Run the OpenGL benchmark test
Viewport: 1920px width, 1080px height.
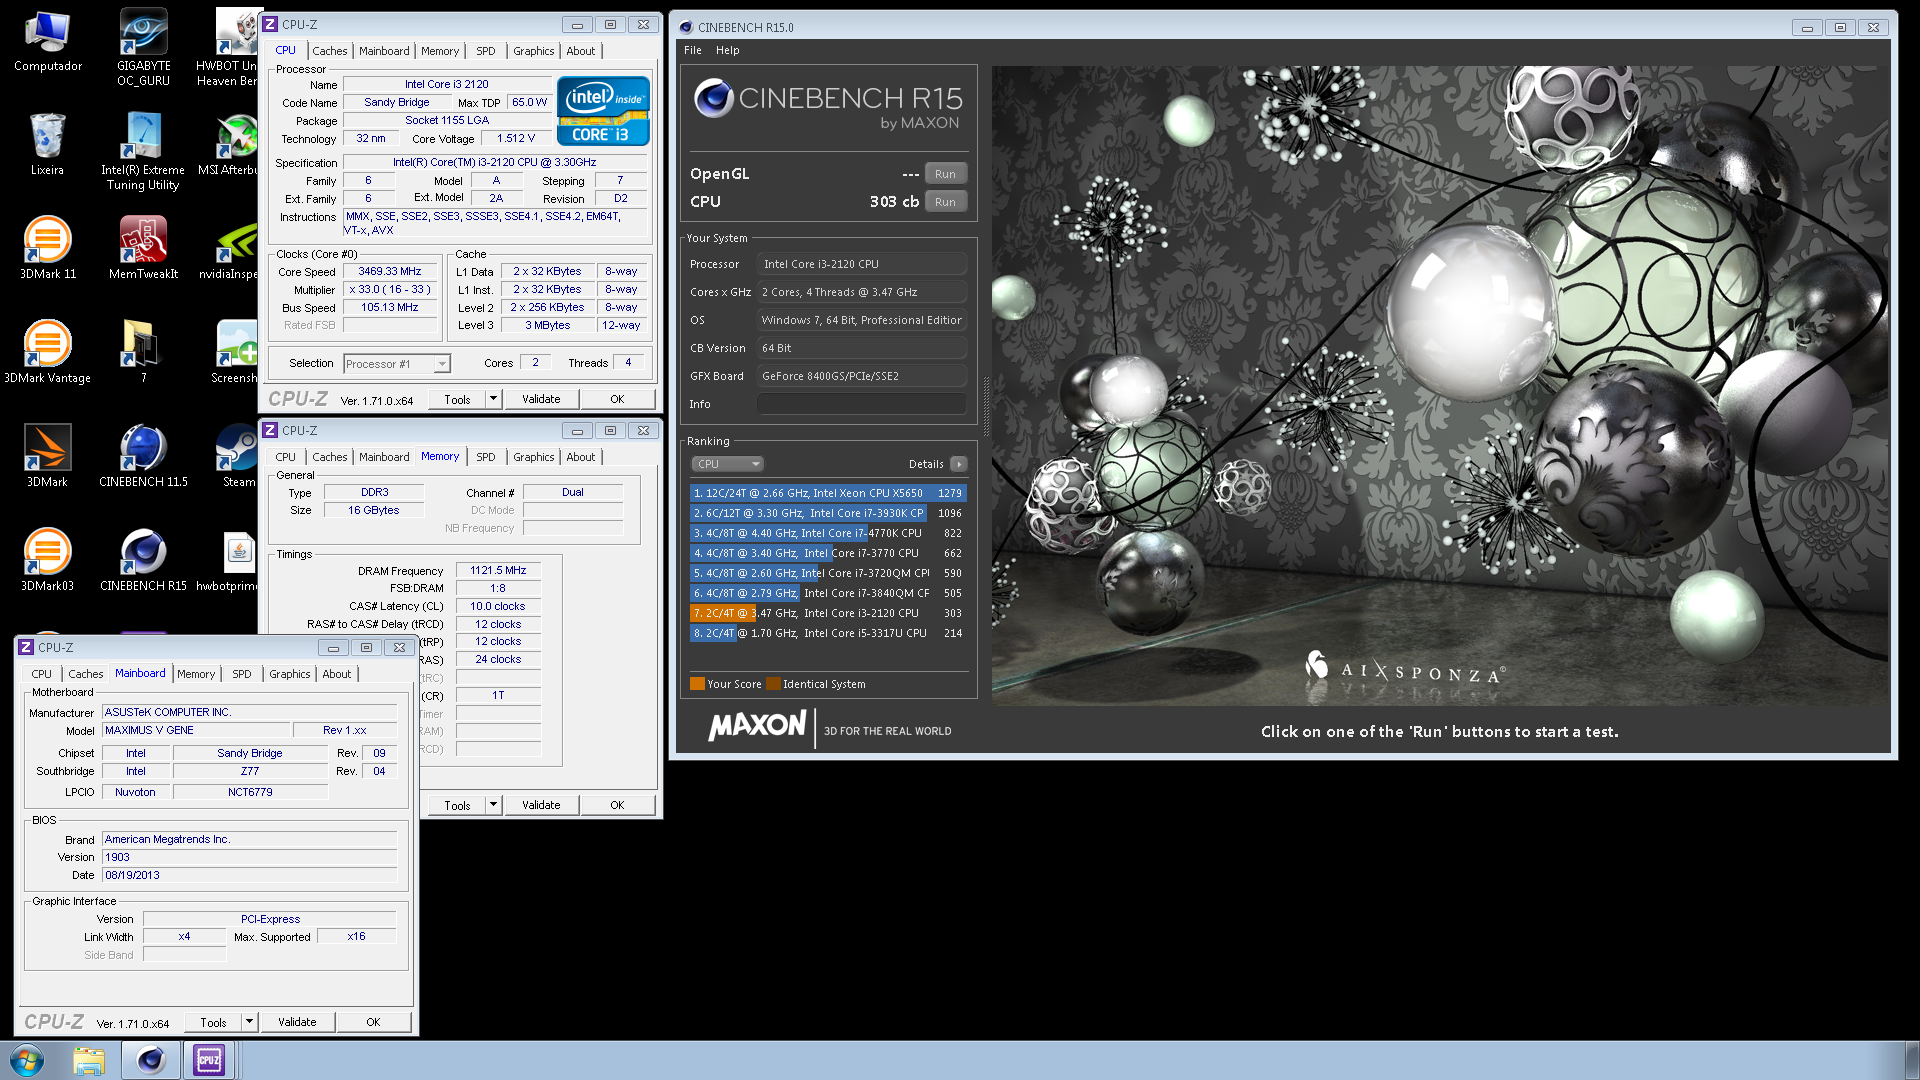tap(945, 174)
